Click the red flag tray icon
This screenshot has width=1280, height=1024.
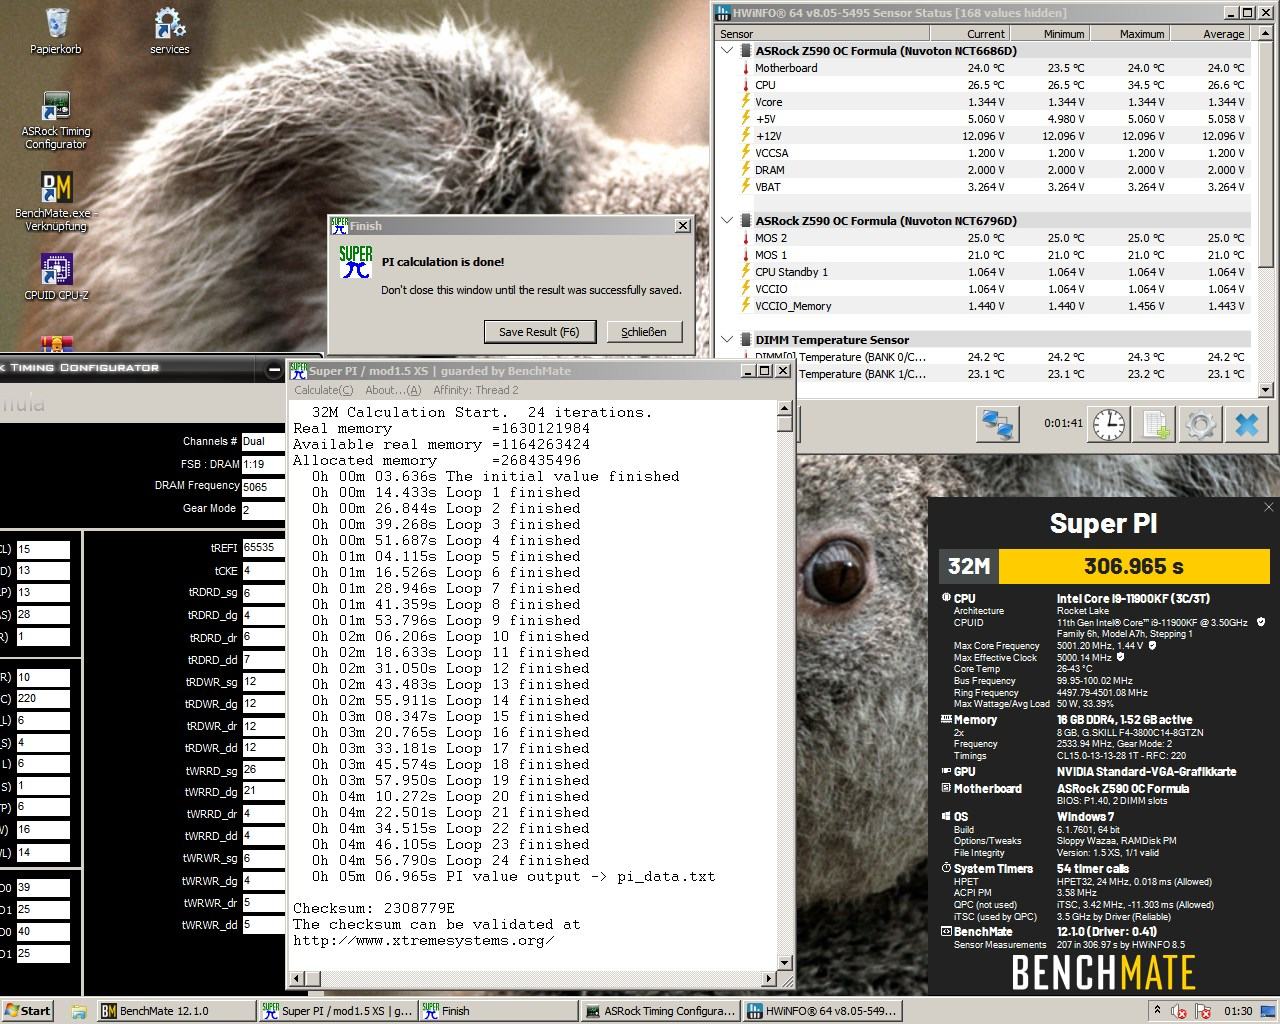(x=1203, y=1011)
